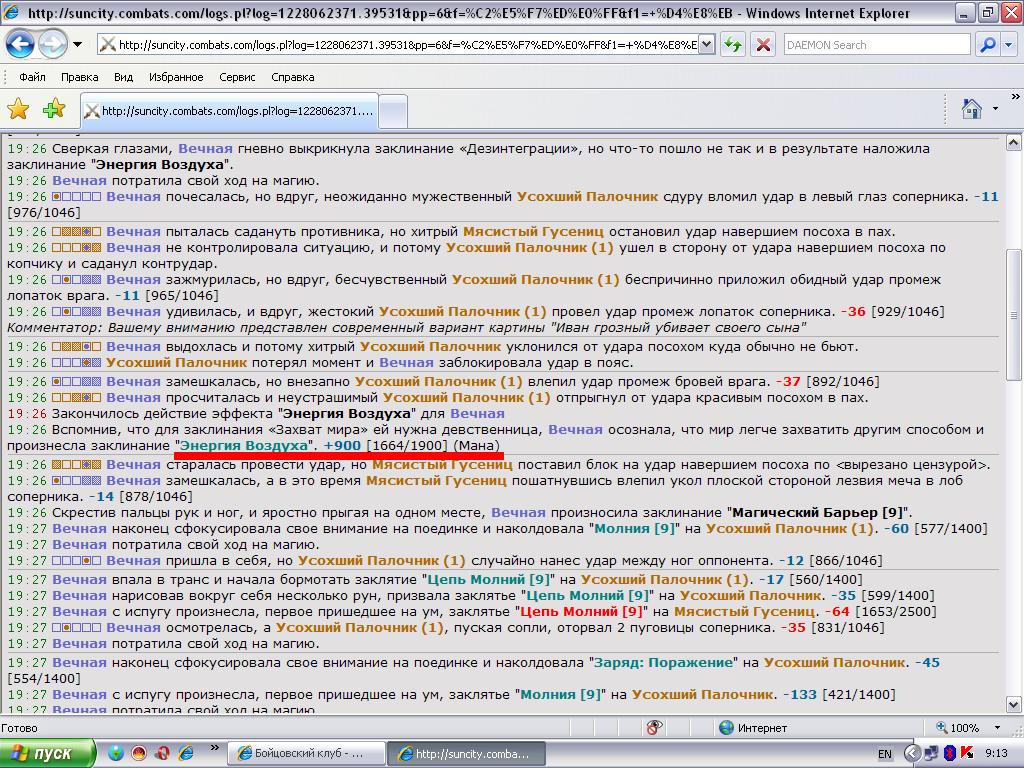Image resolution: width=1024 pixels, height=768 pixels.
Task: Click the vertical scrollbar up arrow
Action: 1014,142
